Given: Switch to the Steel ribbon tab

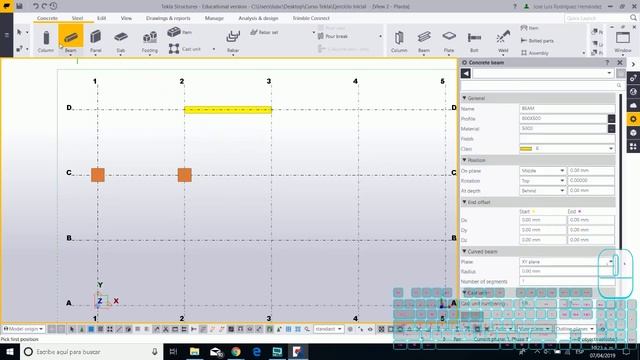Looking at the screenshot, I should click(x=77, y=18).
